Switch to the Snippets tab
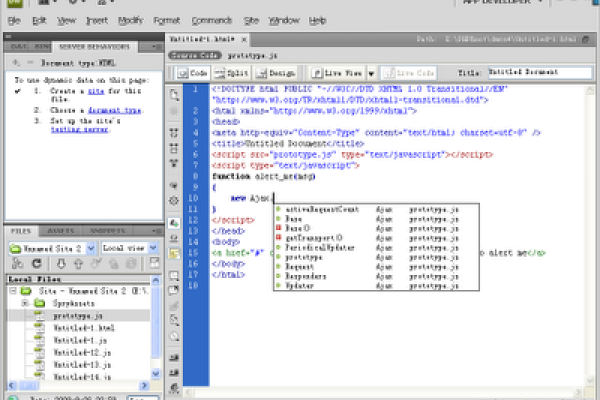The height and width of the screenshot is (400, 600). [x=108, y=230]
